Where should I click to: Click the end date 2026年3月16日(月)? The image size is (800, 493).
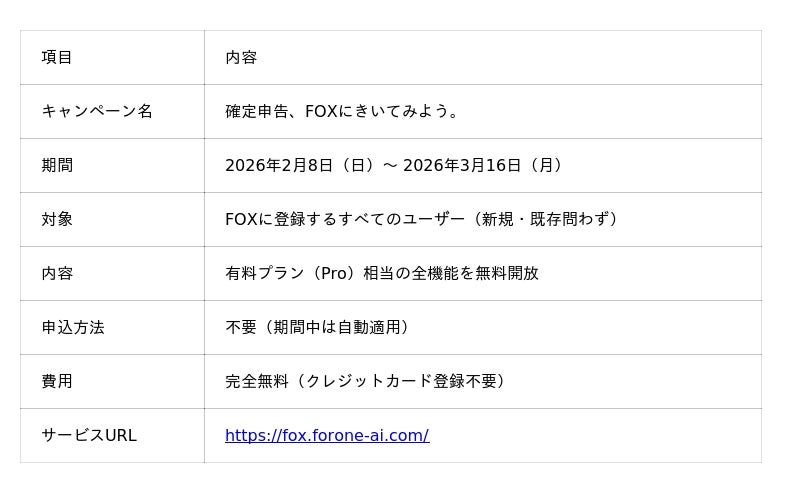(484, 166)
